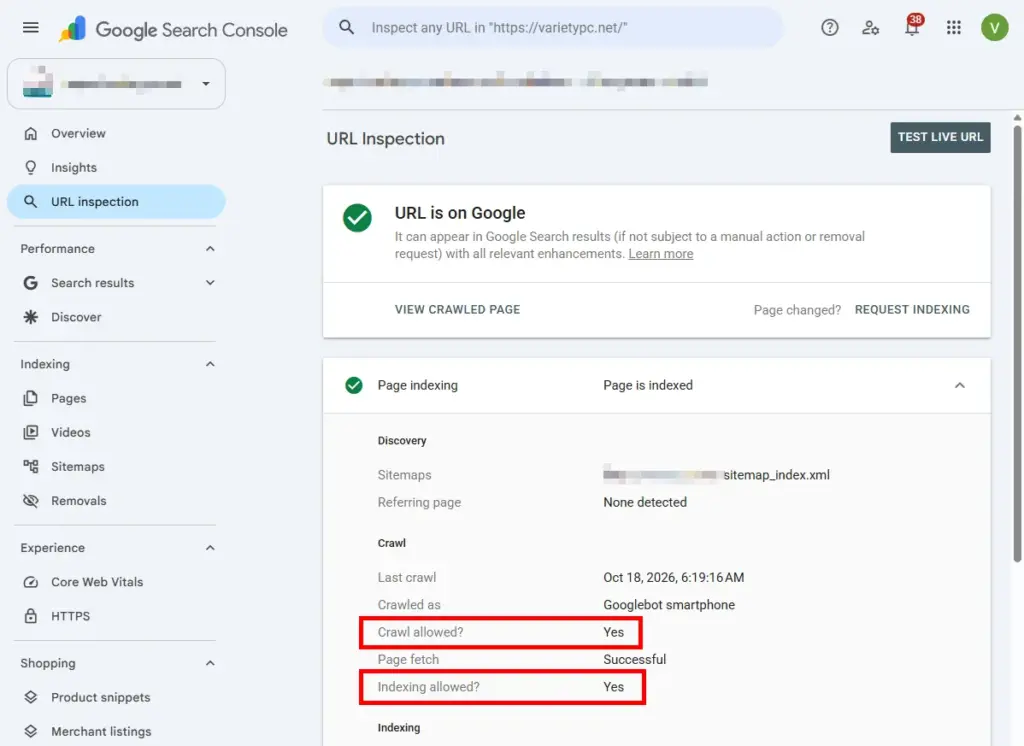The image size is (1024, 746).
Task: Click the green check beside URL is on Google
Action: (357, 218)
